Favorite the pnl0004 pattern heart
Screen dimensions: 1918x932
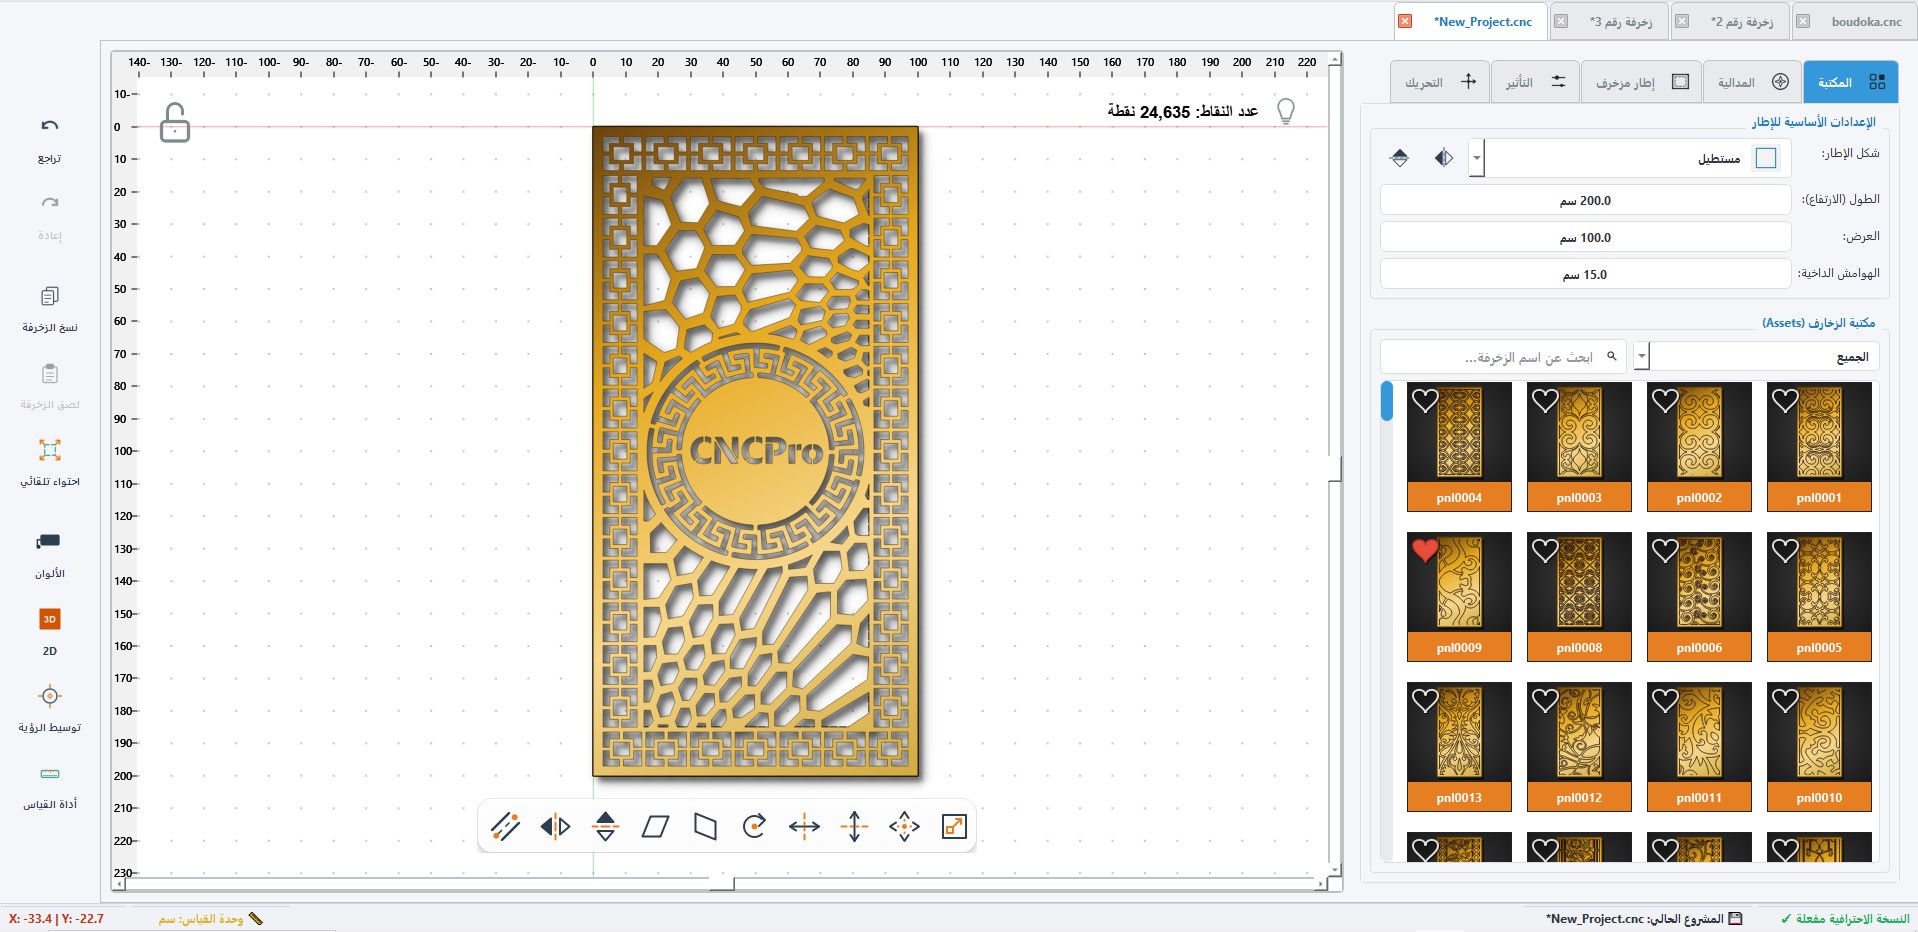[x=1425, y=401]
